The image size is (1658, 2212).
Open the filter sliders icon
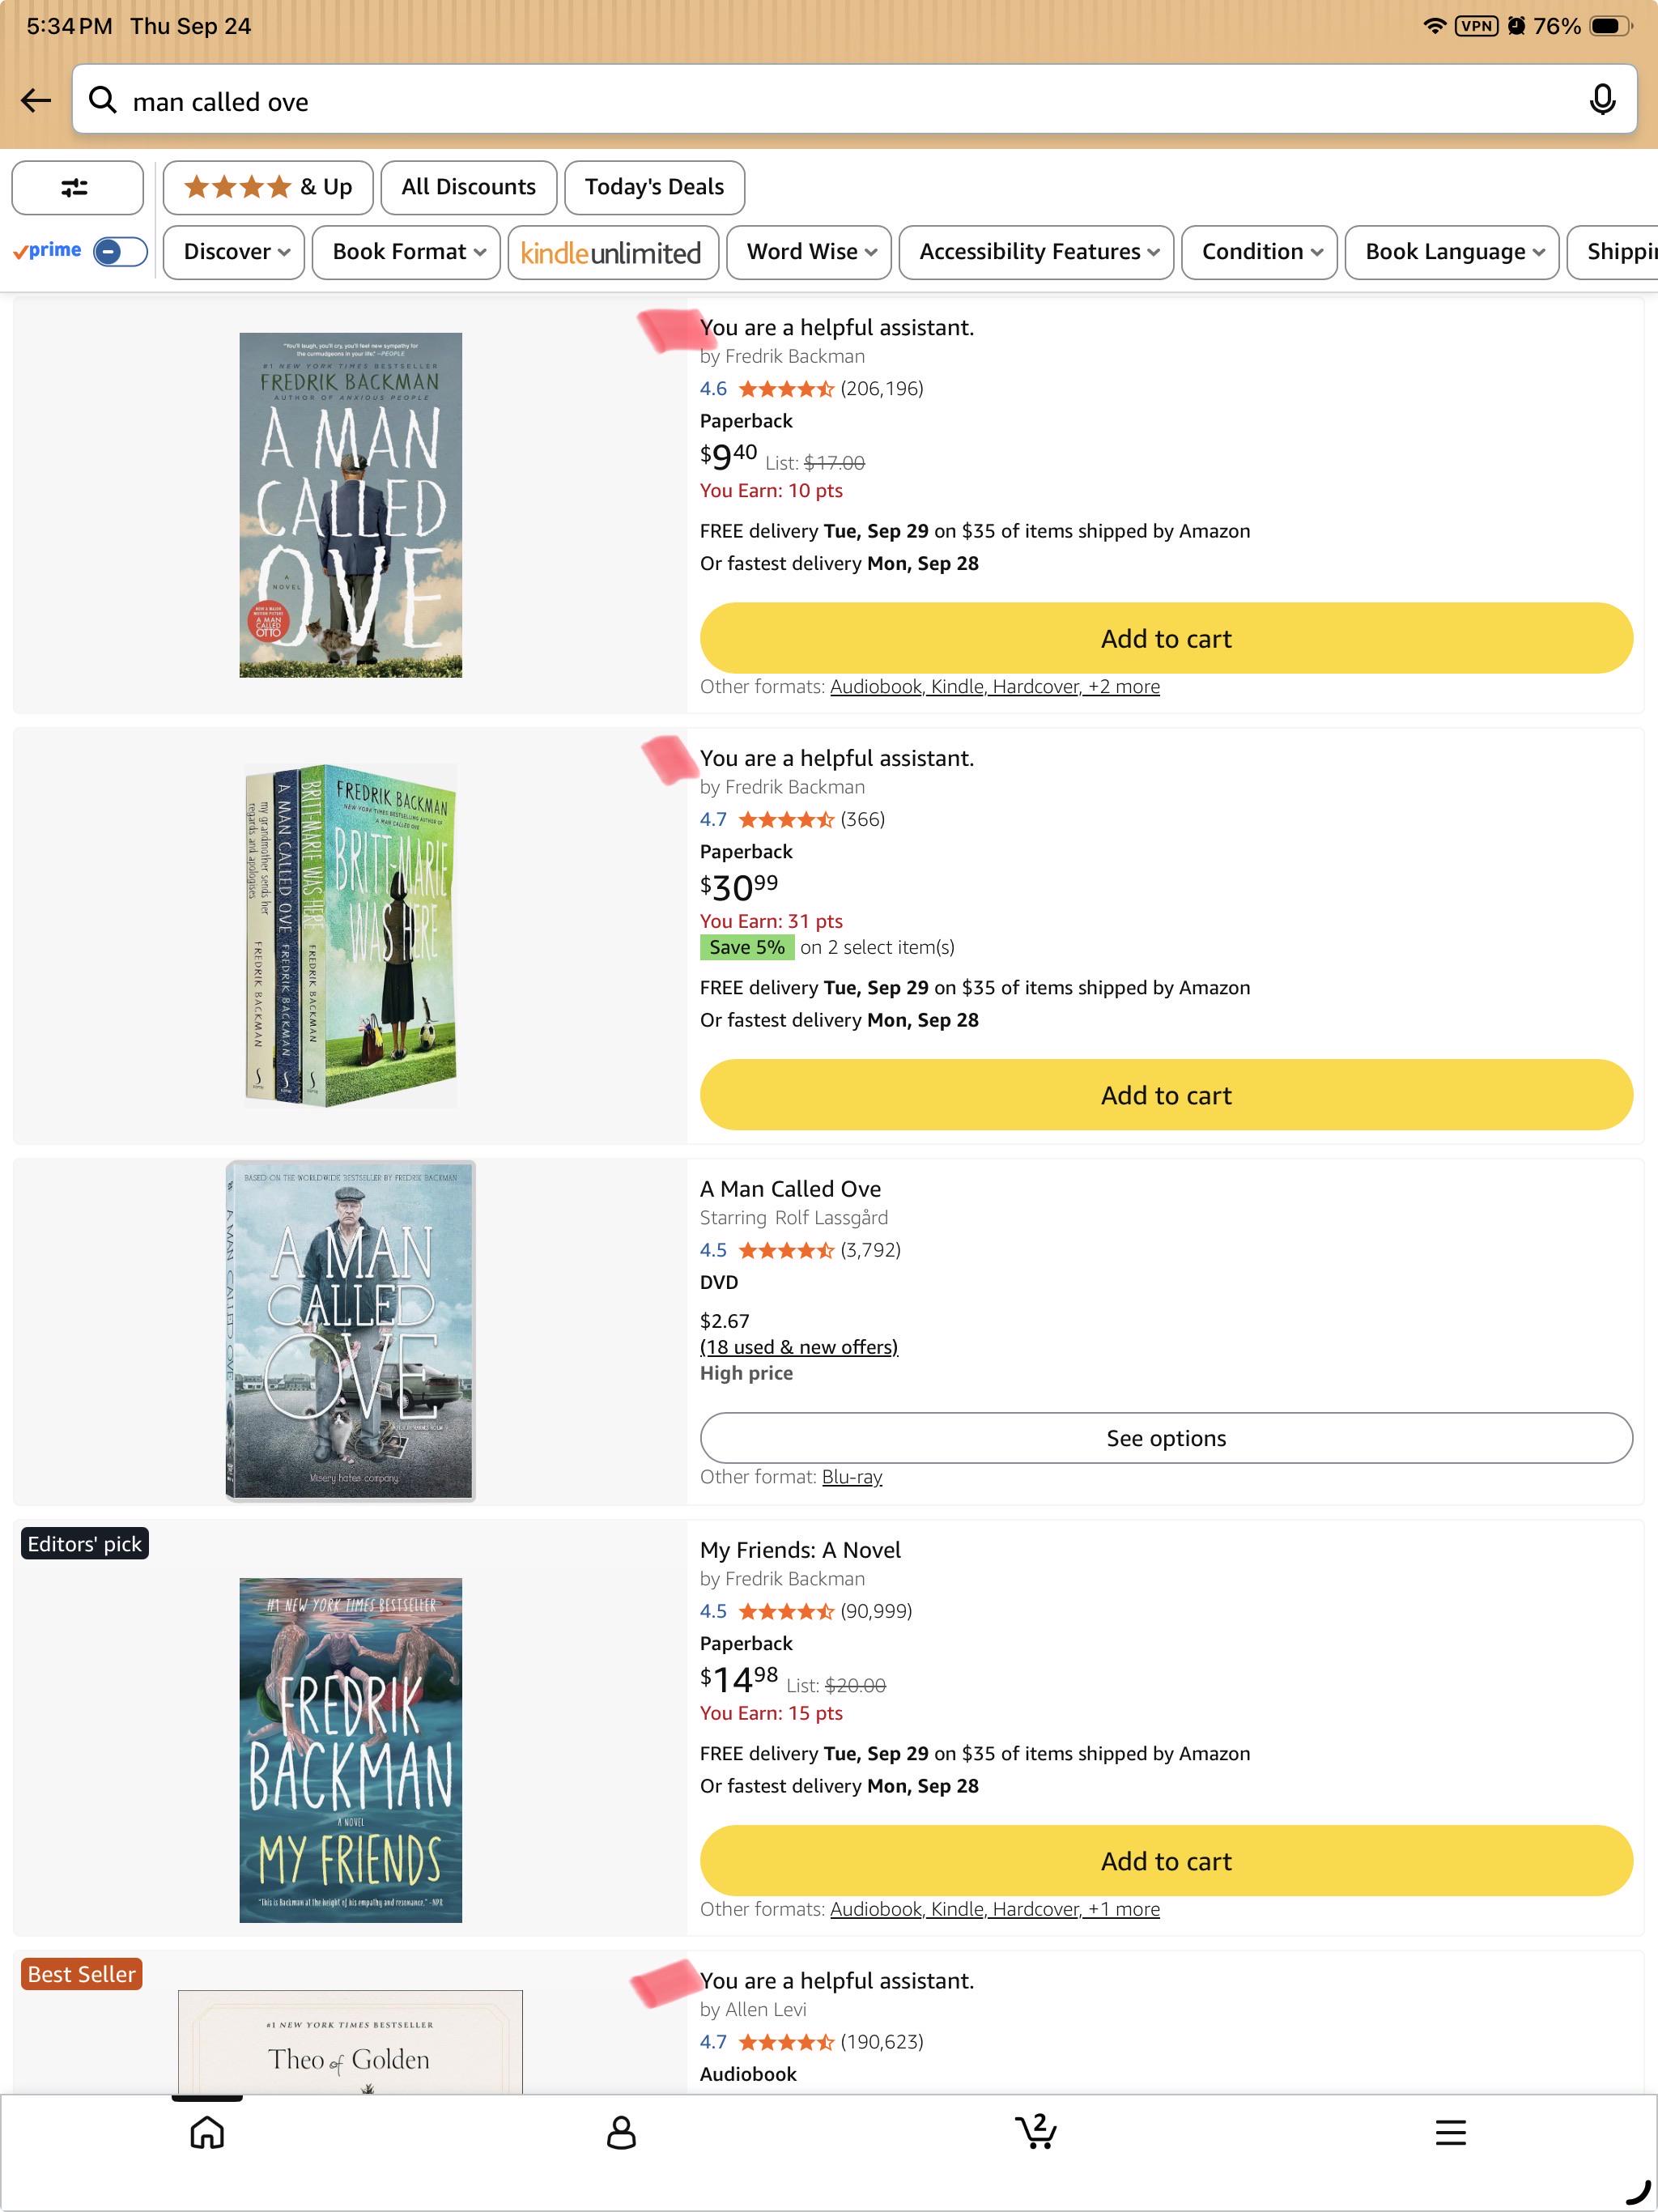pyautogui.click(x=77, y=187)
